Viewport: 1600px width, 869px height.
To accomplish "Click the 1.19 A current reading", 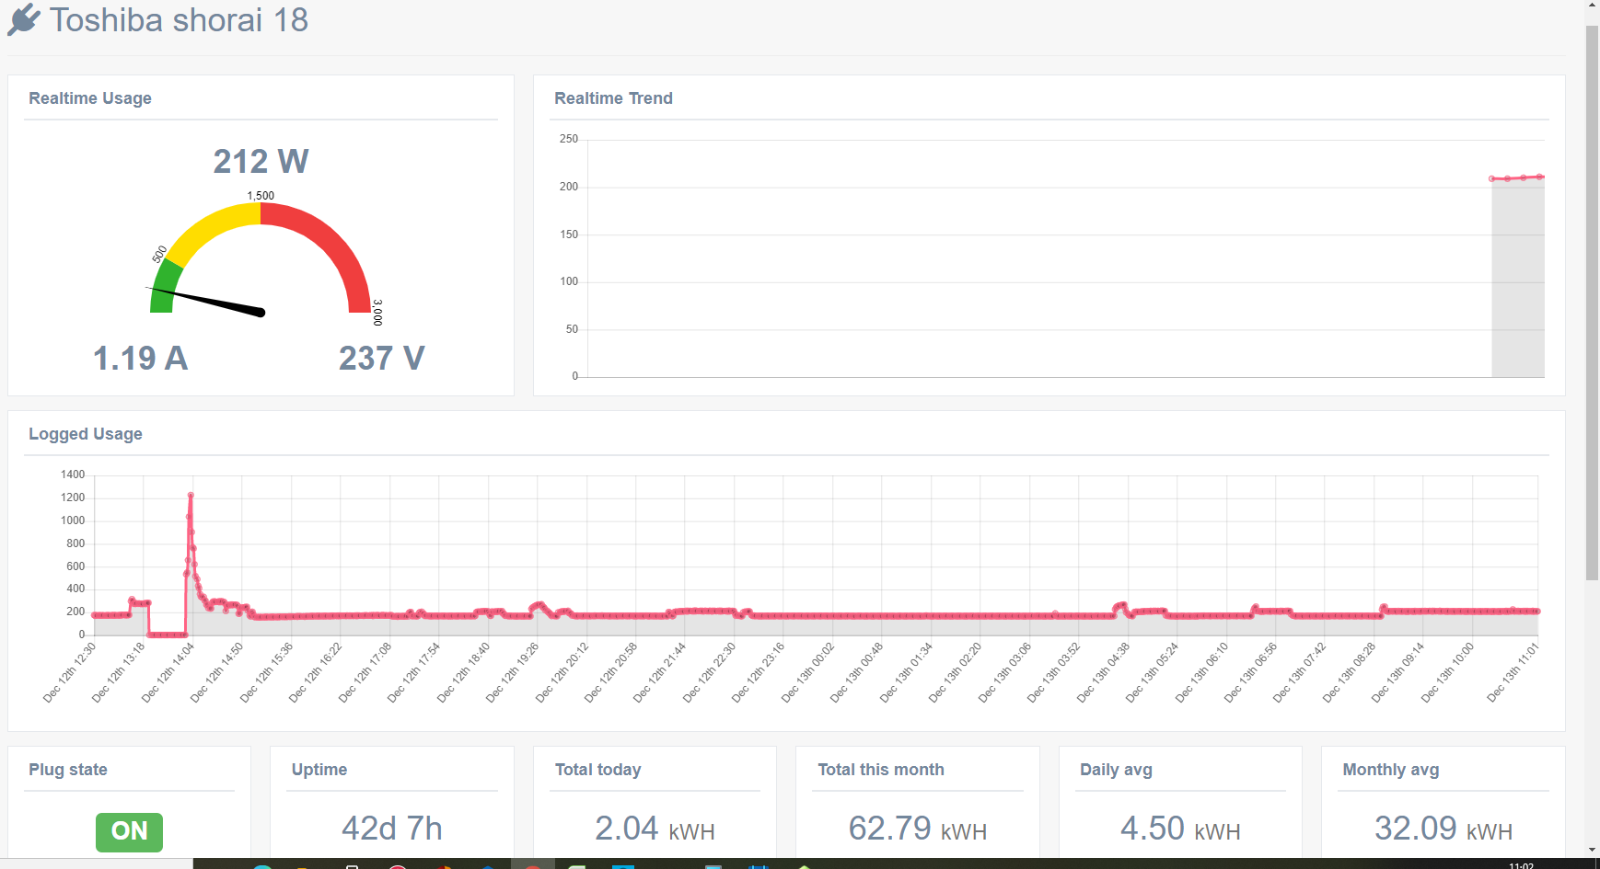I will tap(140, 358).
